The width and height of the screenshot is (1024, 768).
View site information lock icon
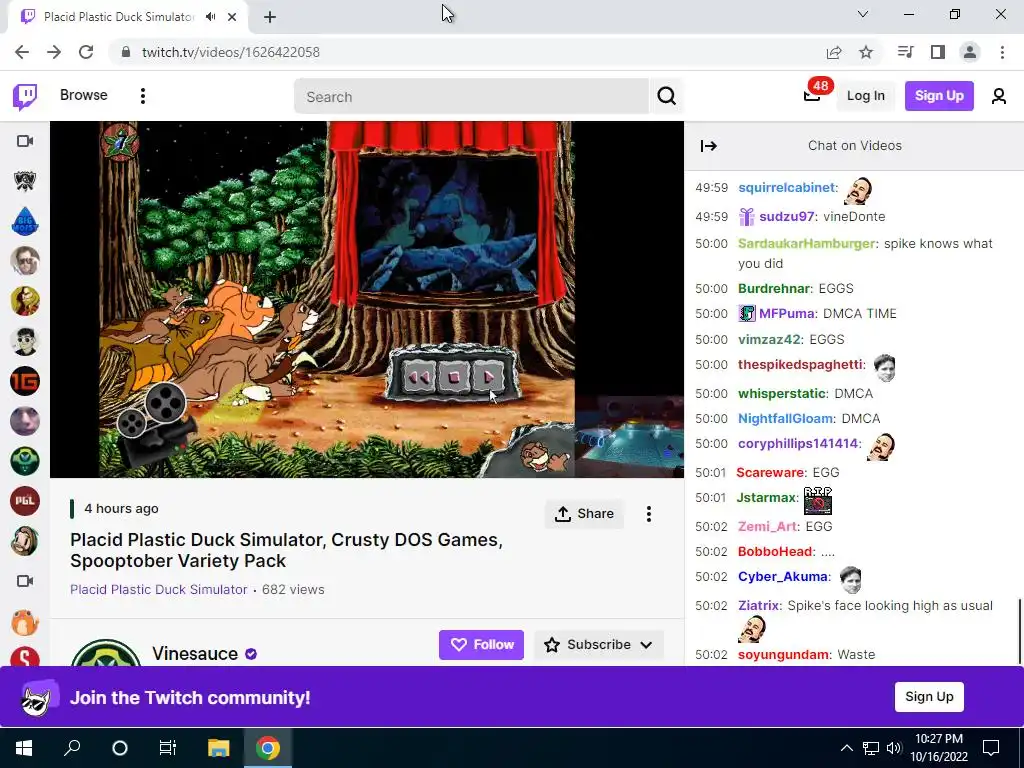pos(126,52)
